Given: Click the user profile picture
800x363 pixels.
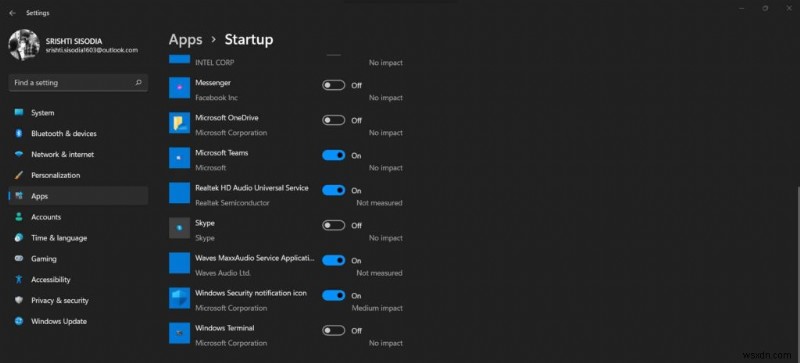Looking at the screenshot, I should (24, 45).
